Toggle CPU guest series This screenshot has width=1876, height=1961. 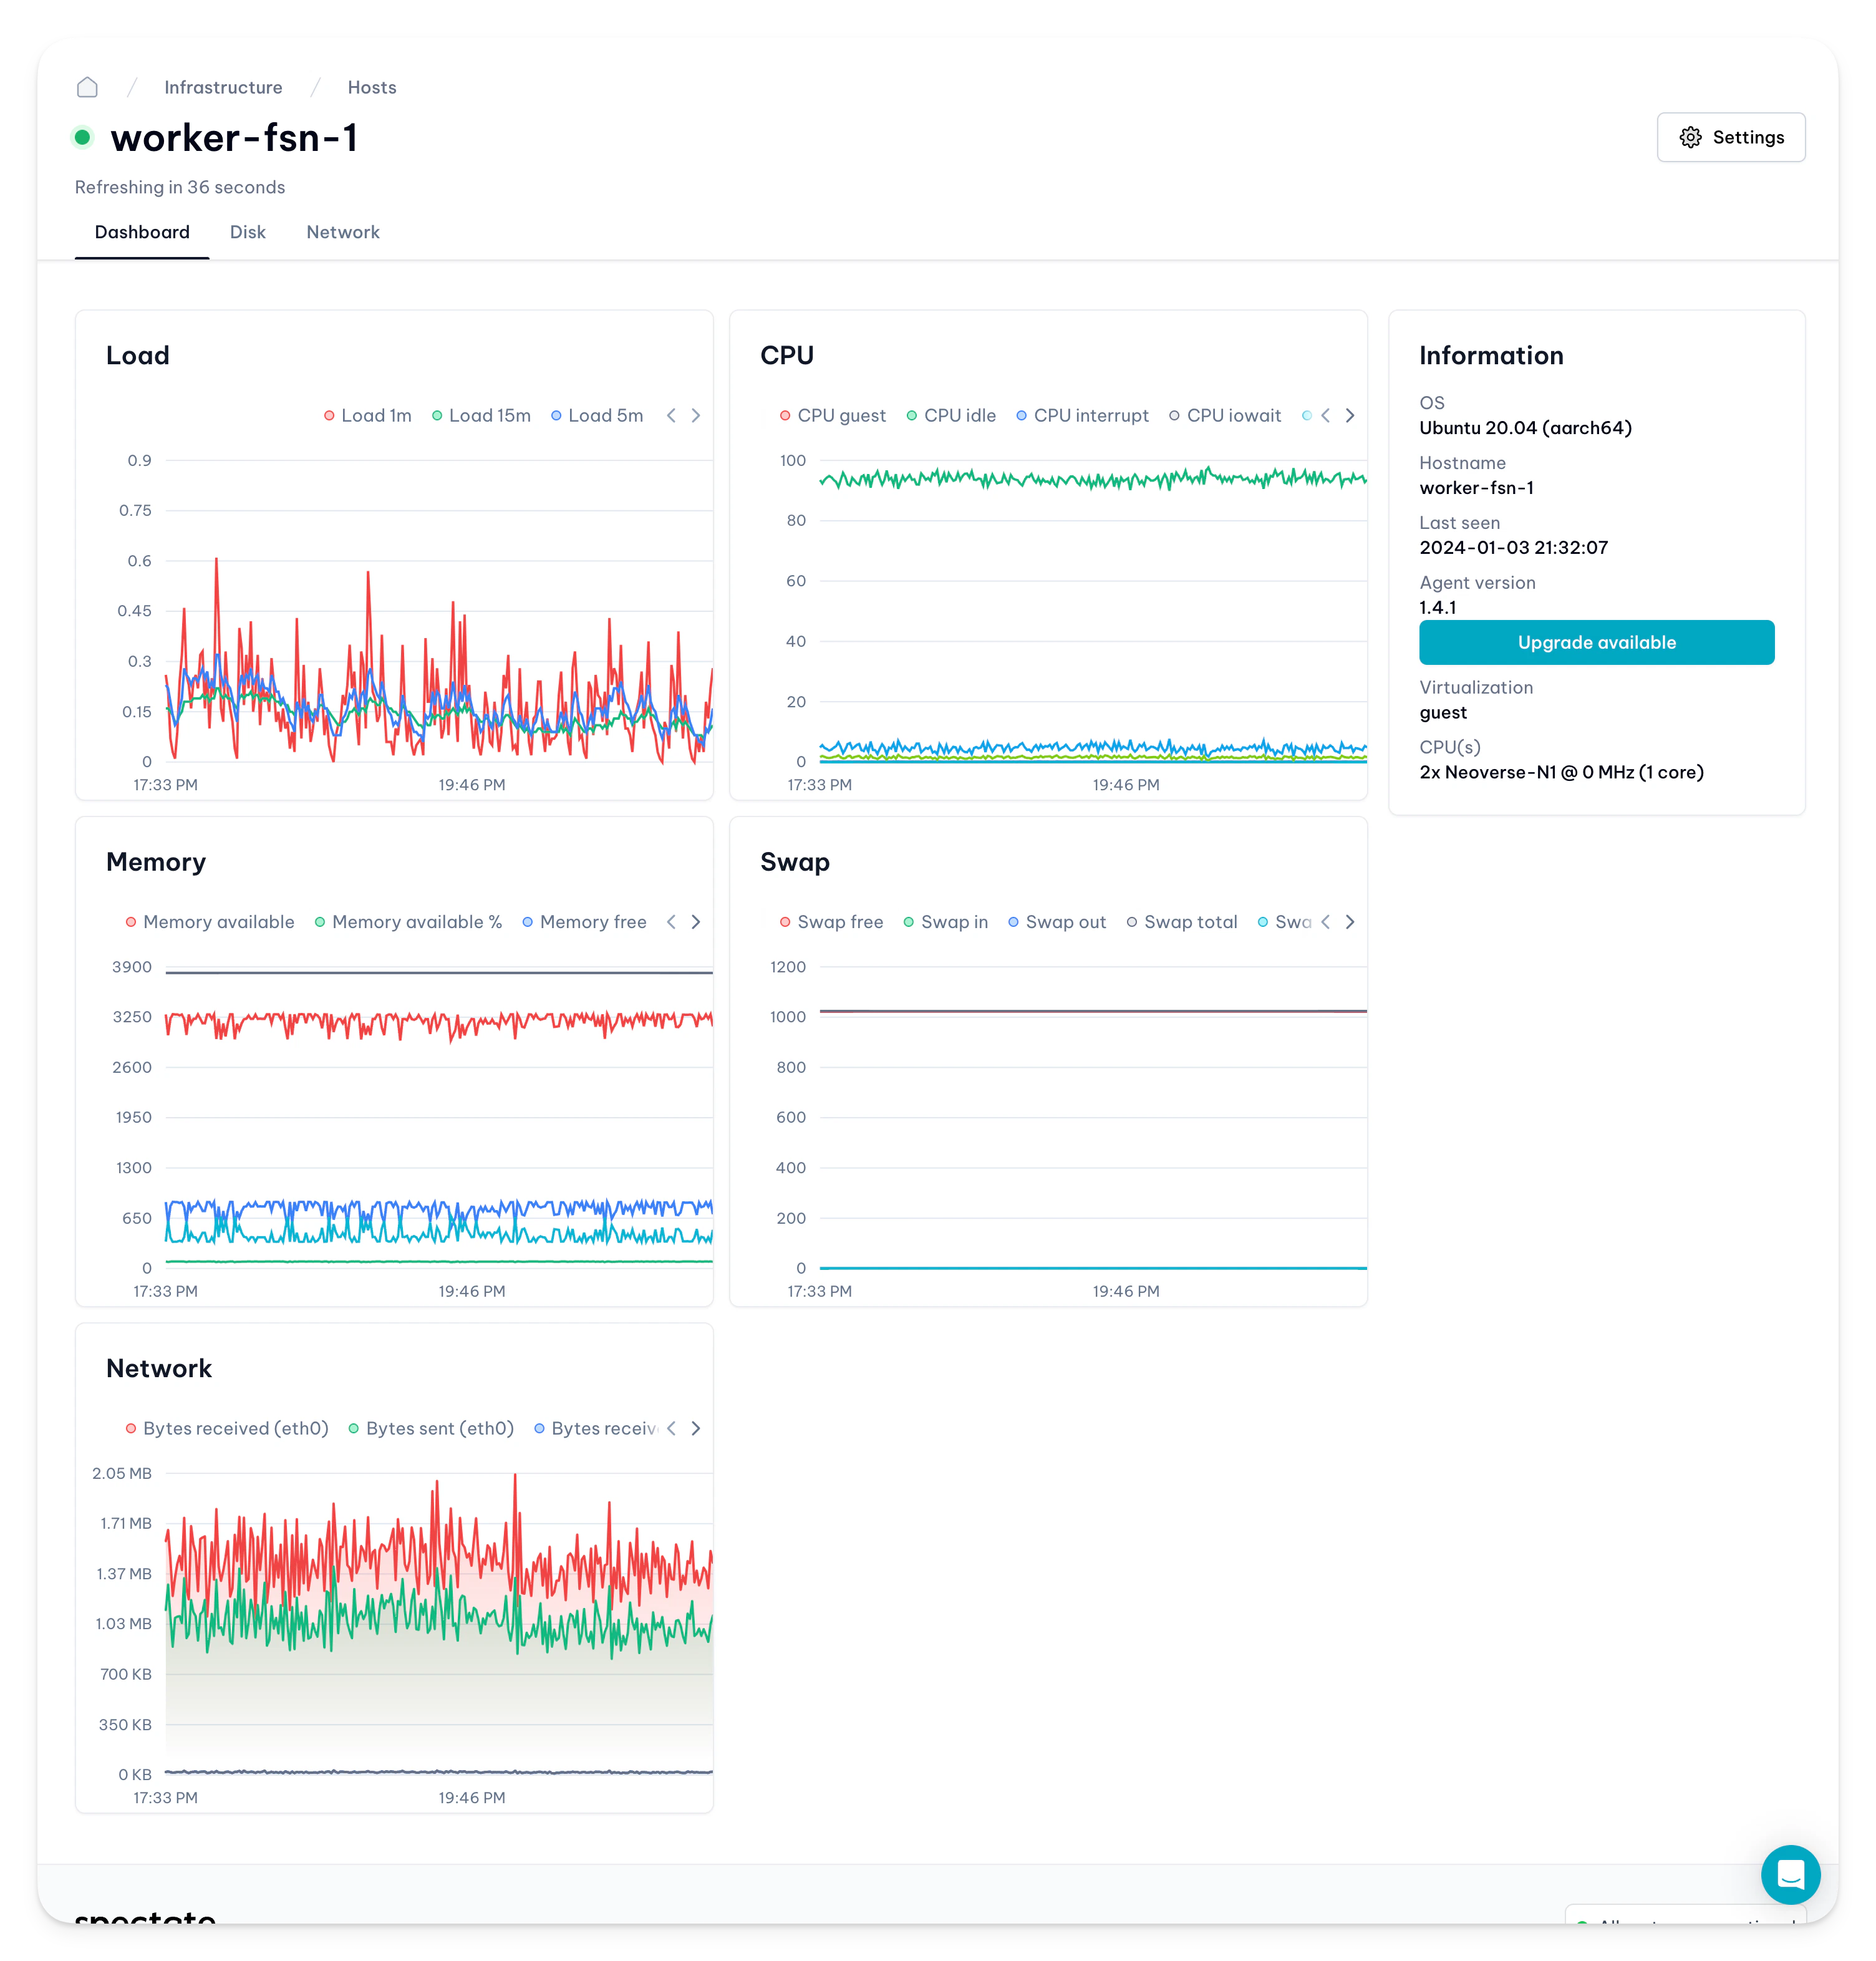[832, 415]
